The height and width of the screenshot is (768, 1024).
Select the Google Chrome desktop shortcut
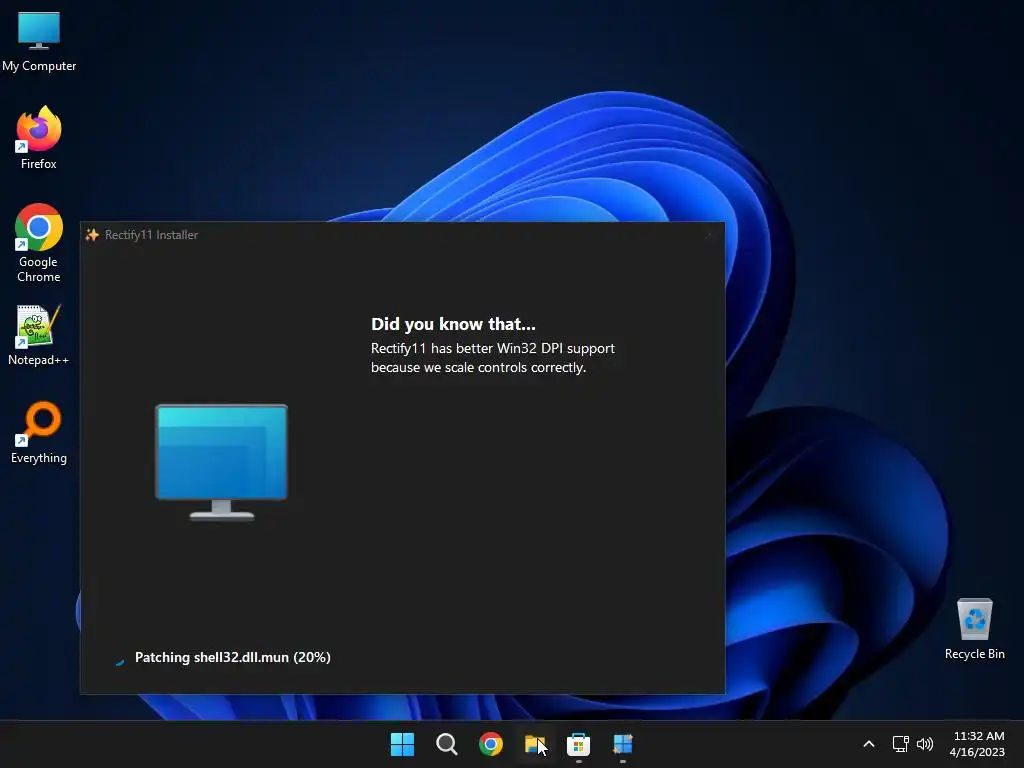[39, 243]
